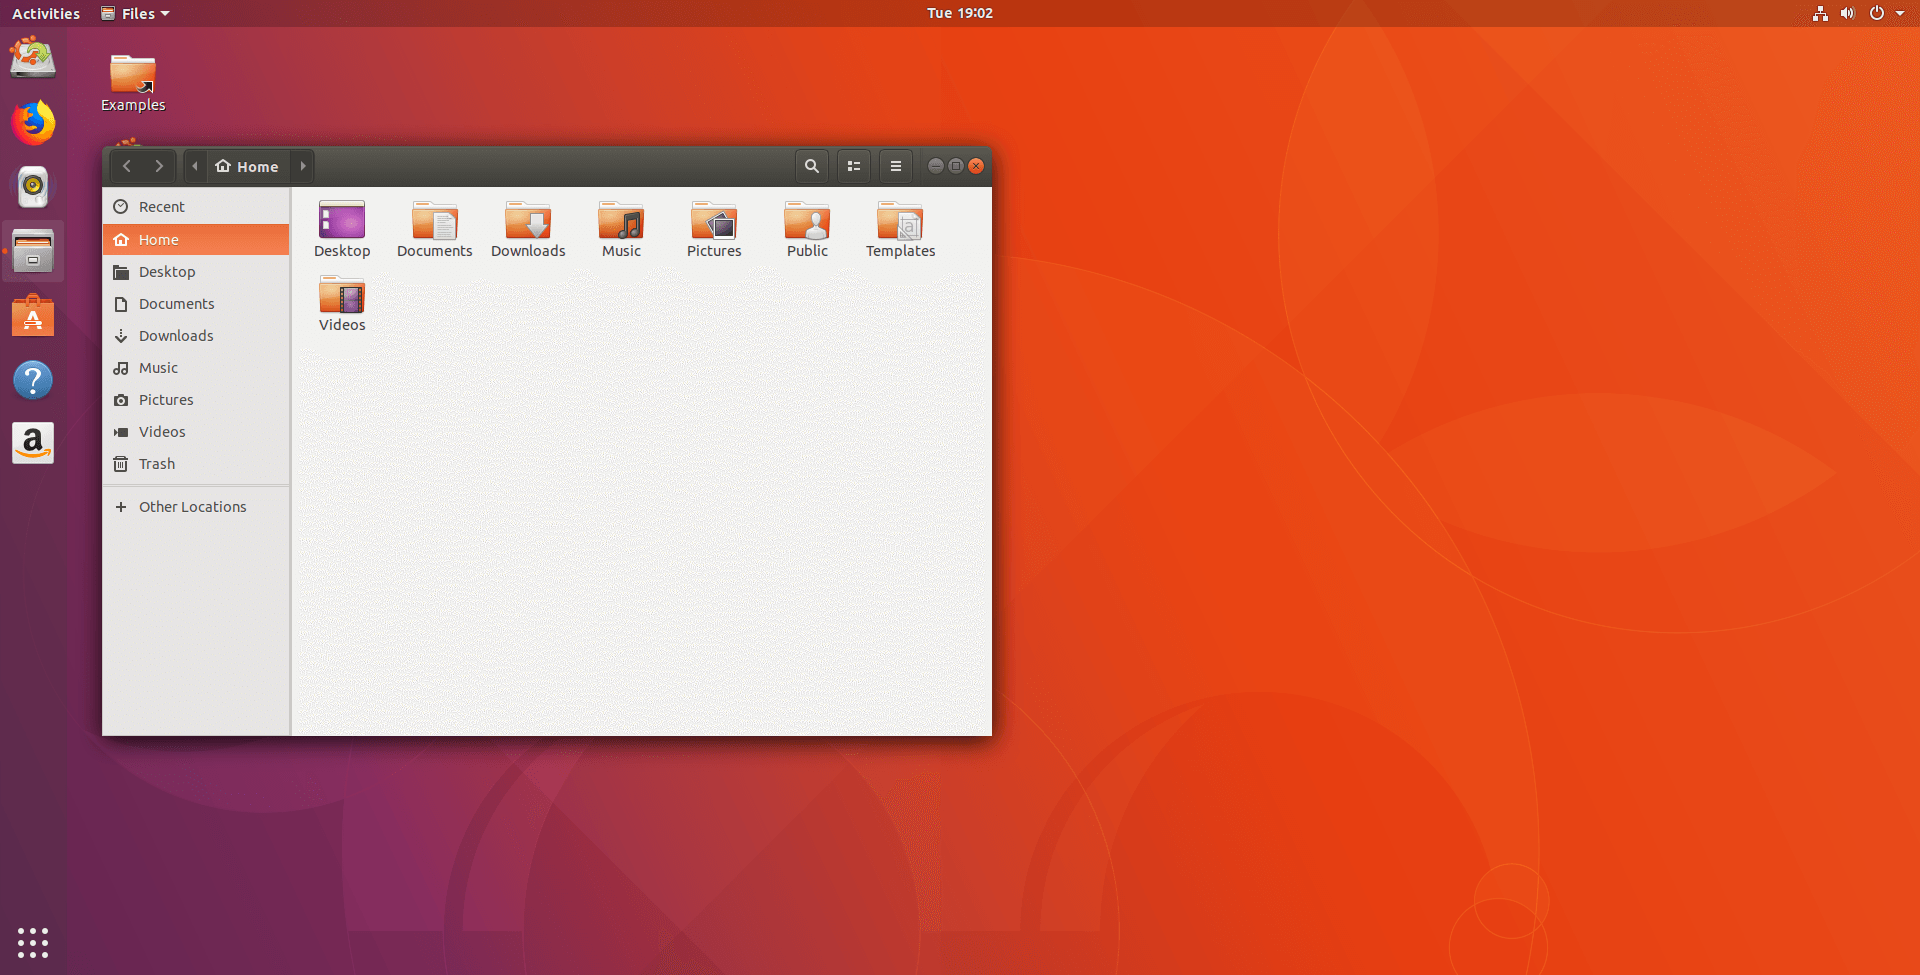Click the power icon in top bar
Viewport: 1920px width, 975px height.
1877,13
